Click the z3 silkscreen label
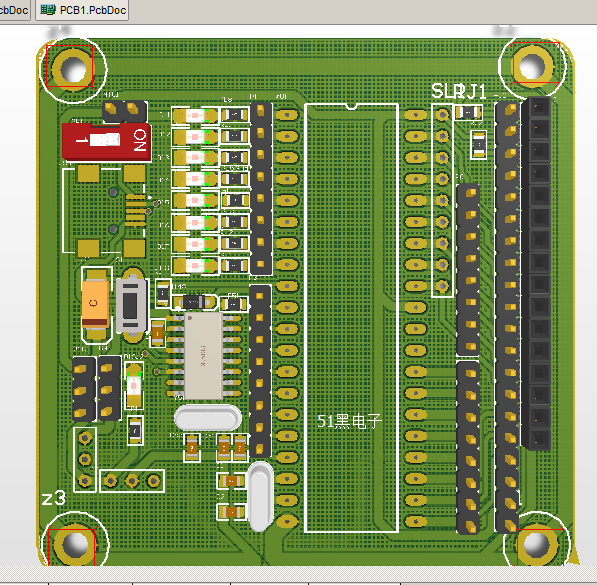 [x=54, y=498]
